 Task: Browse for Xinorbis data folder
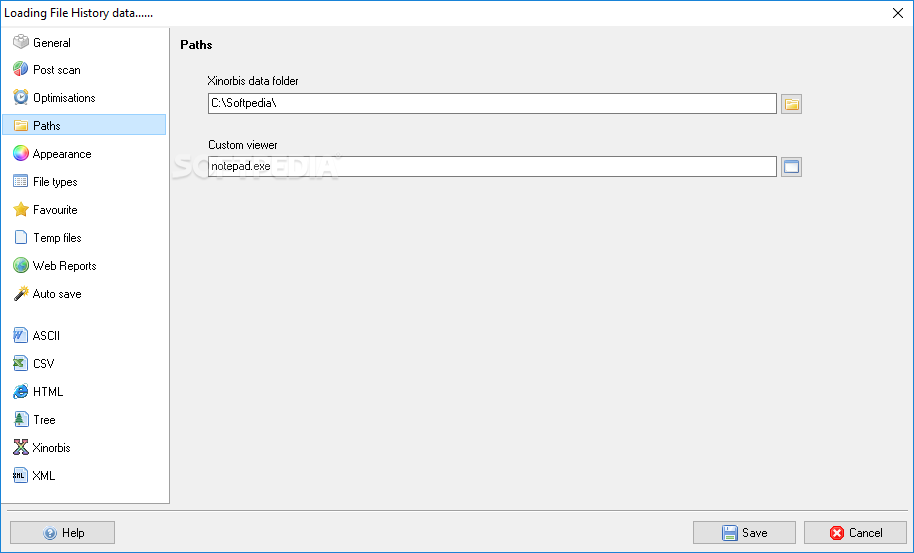coord(791,104)
